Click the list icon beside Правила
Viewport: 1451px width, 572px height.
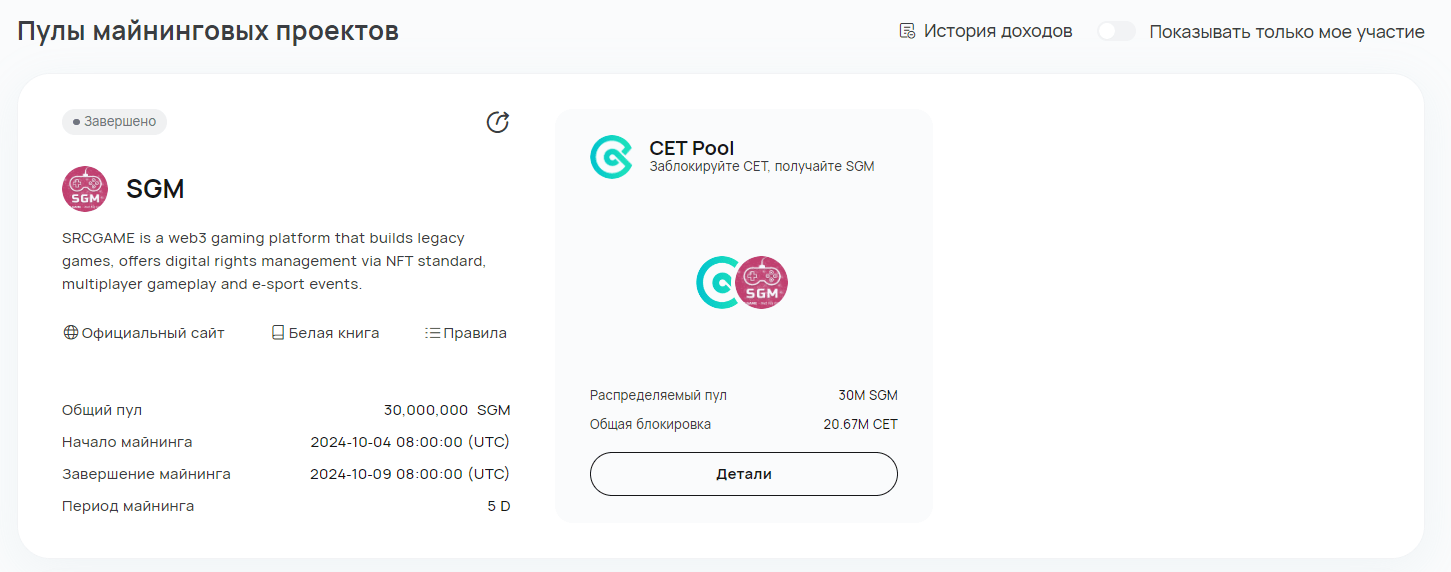tap(433, 333)
